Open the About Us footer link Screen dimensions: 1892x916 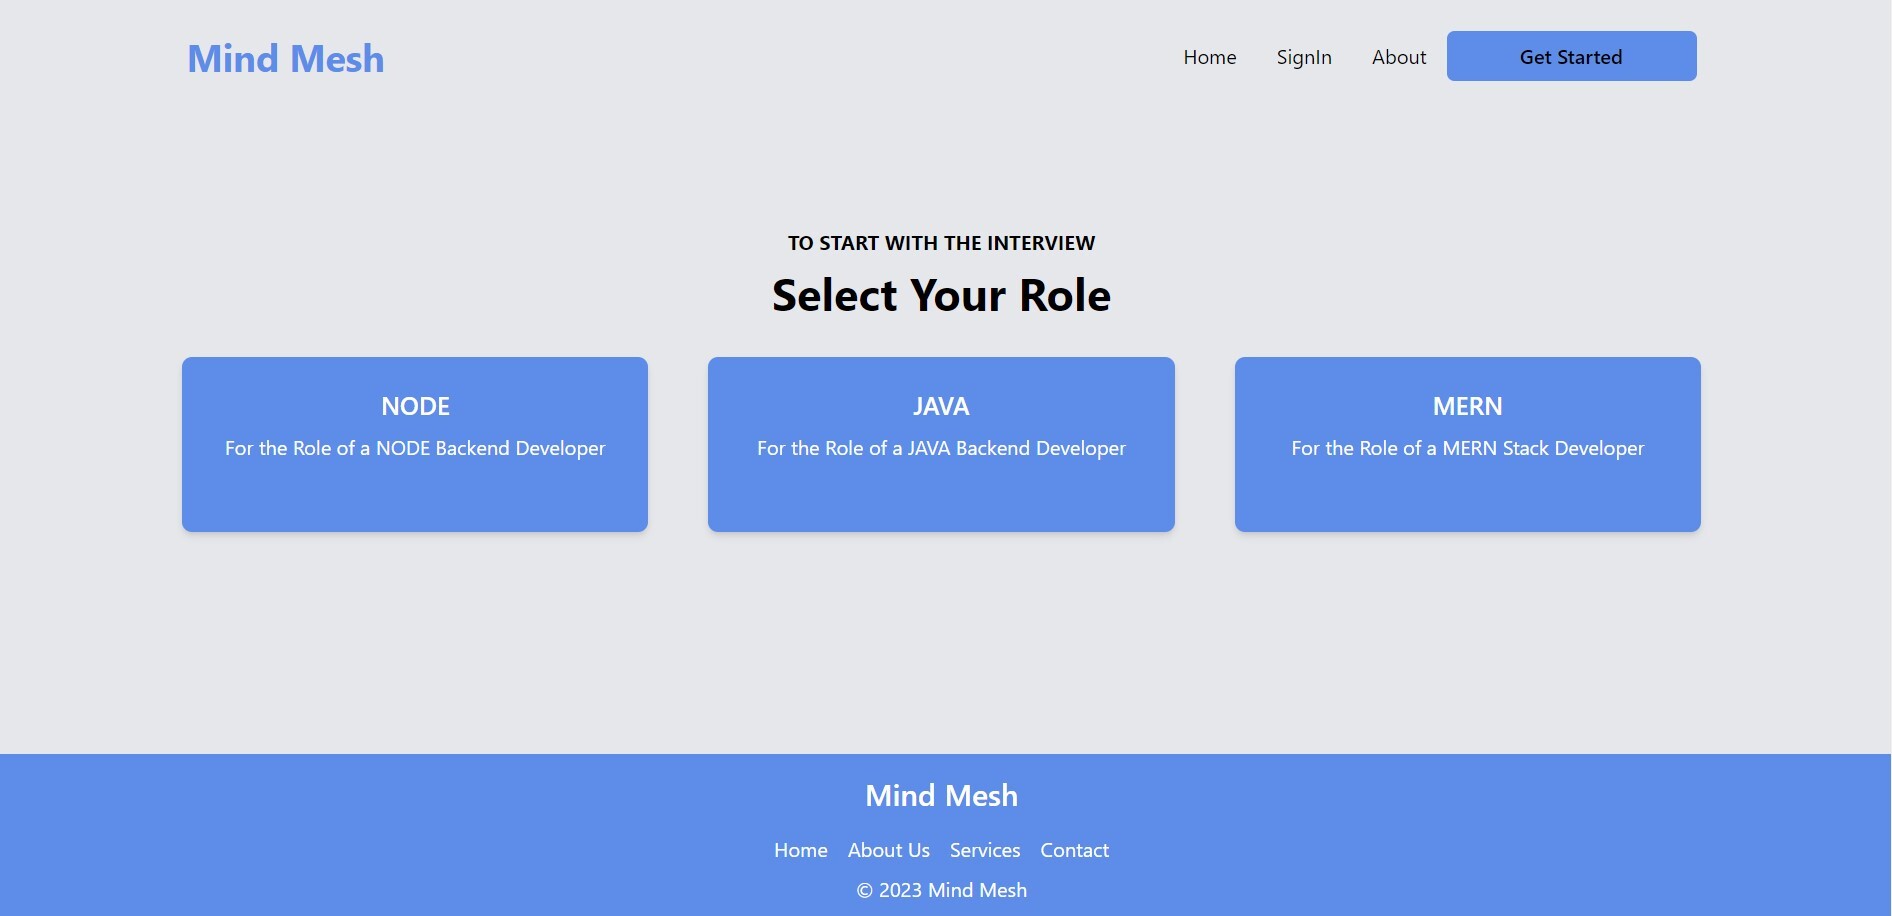888,850
